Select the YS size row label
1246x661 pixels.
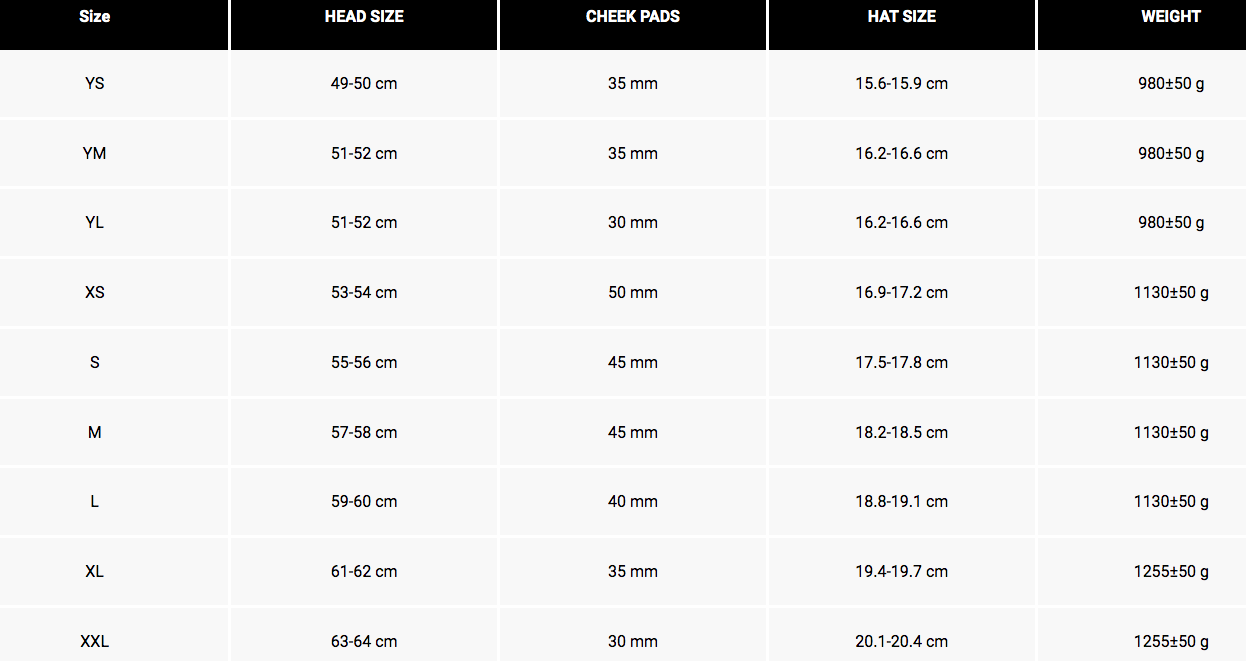[x=95, y=84]
